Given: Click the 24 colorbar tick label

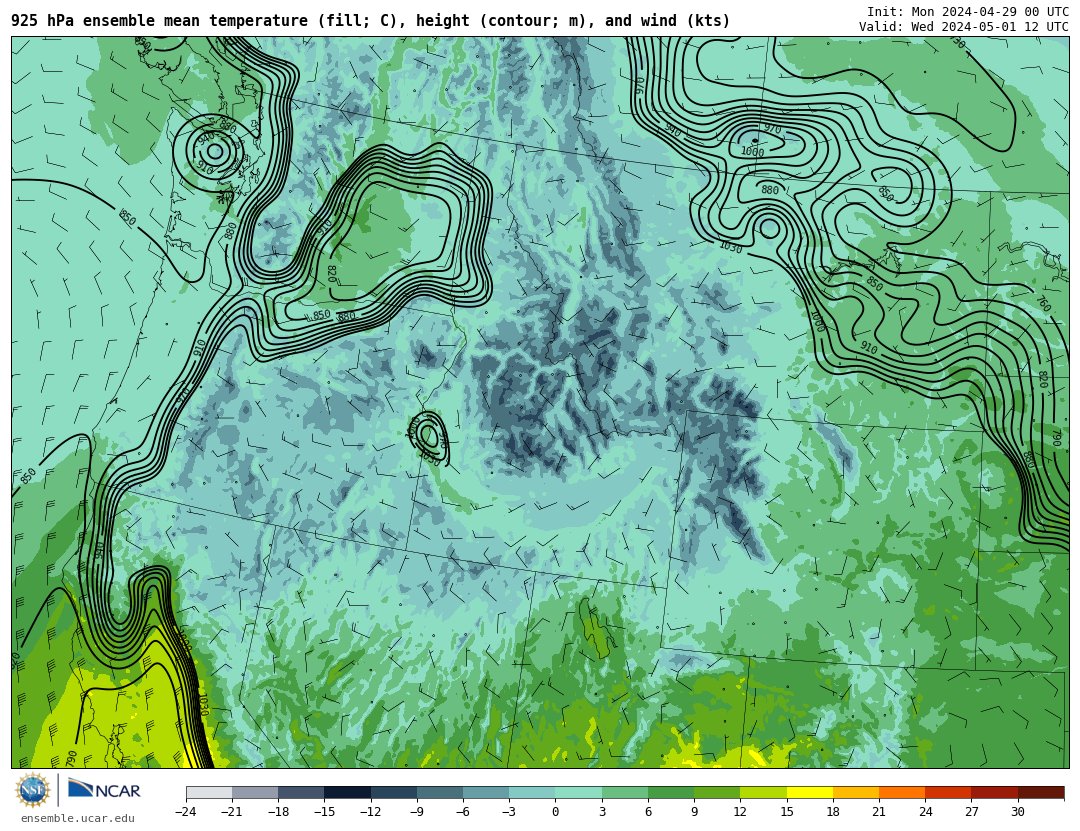Looking at the screenshot, I should click(925, 812).
